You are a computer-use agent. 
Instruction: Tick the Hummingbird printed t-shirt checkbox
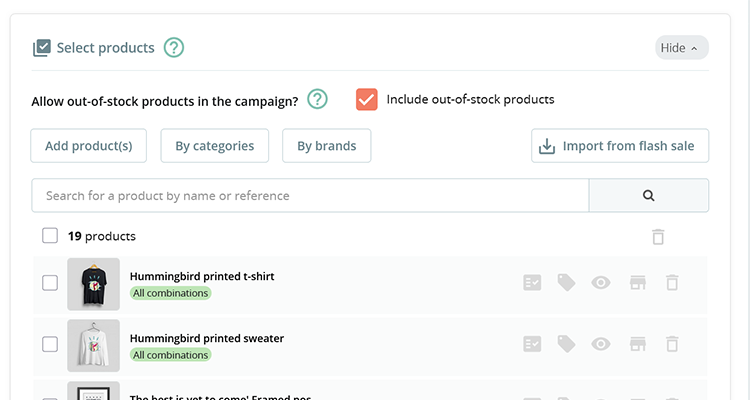pyautogui.click(x=50, y=283)
